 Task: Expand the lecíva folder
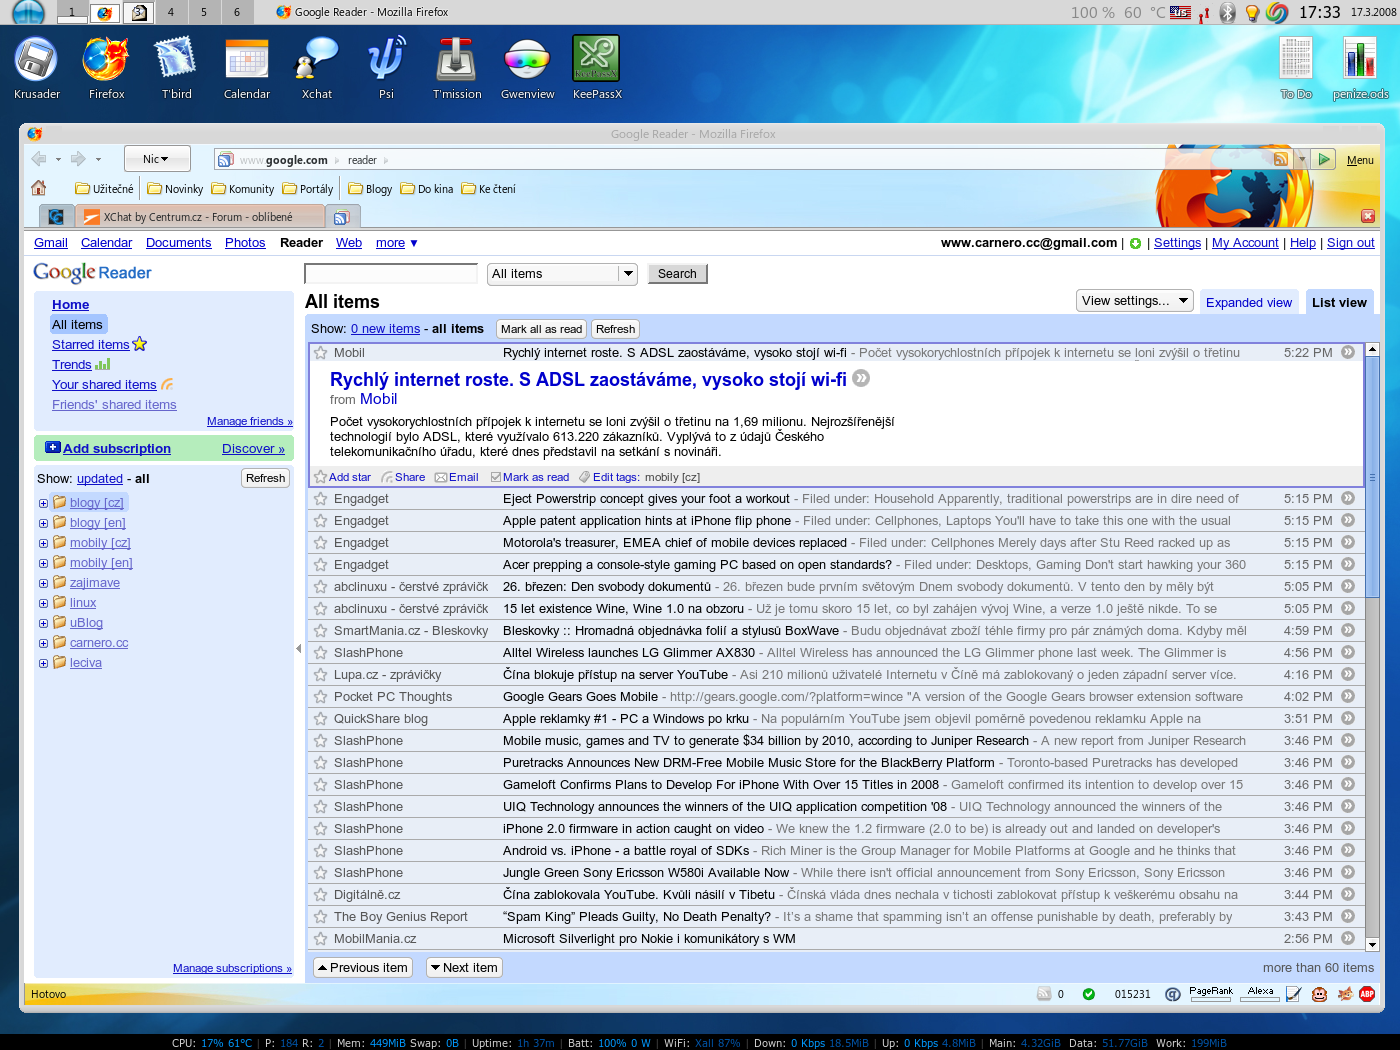(43, 663)
